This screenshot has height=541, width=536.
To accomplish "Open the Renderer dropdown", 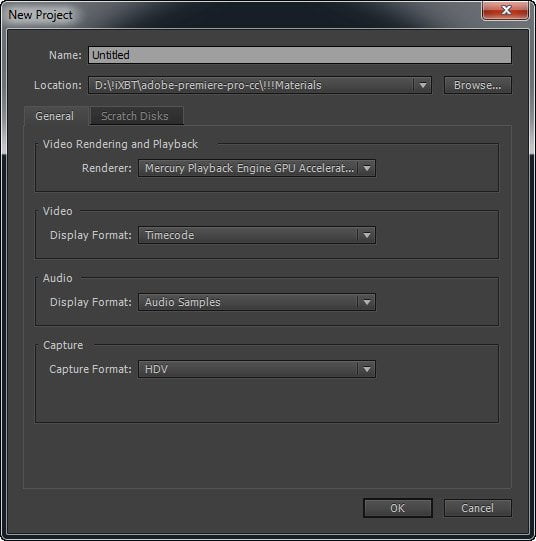I will (x=257, y=168).
